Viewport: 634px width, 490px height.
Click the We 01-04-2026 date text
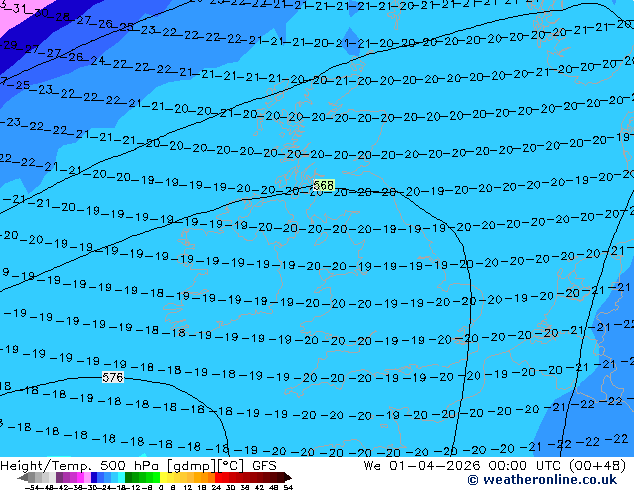click(422, 466)
